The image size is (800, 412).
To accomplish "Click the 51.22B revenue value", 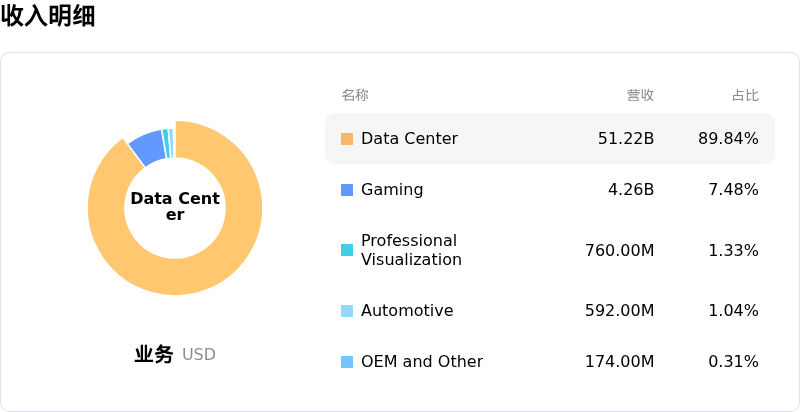I will pos(626,139).
